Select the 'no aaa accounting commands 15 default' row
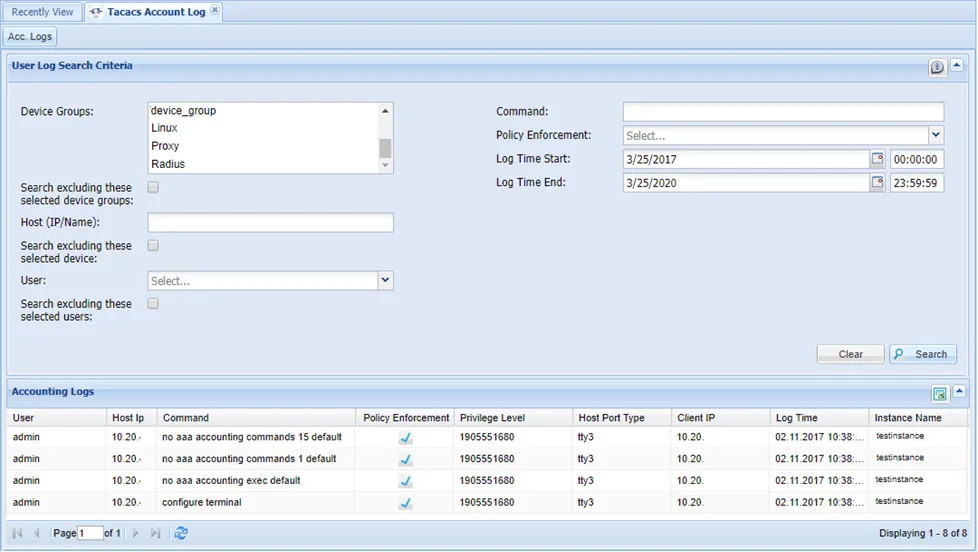This screenshot has width=978, height=552. 488,437
